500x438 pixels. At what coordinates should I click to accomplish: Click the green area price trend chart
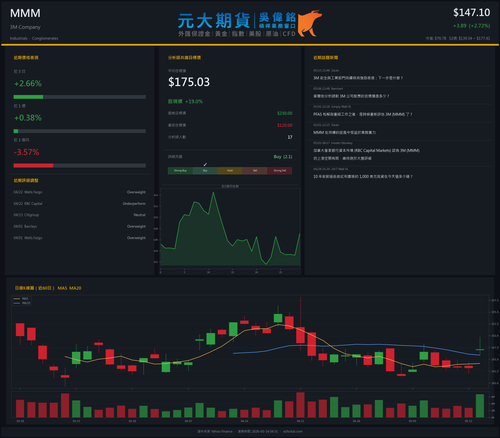pos(230,228)
